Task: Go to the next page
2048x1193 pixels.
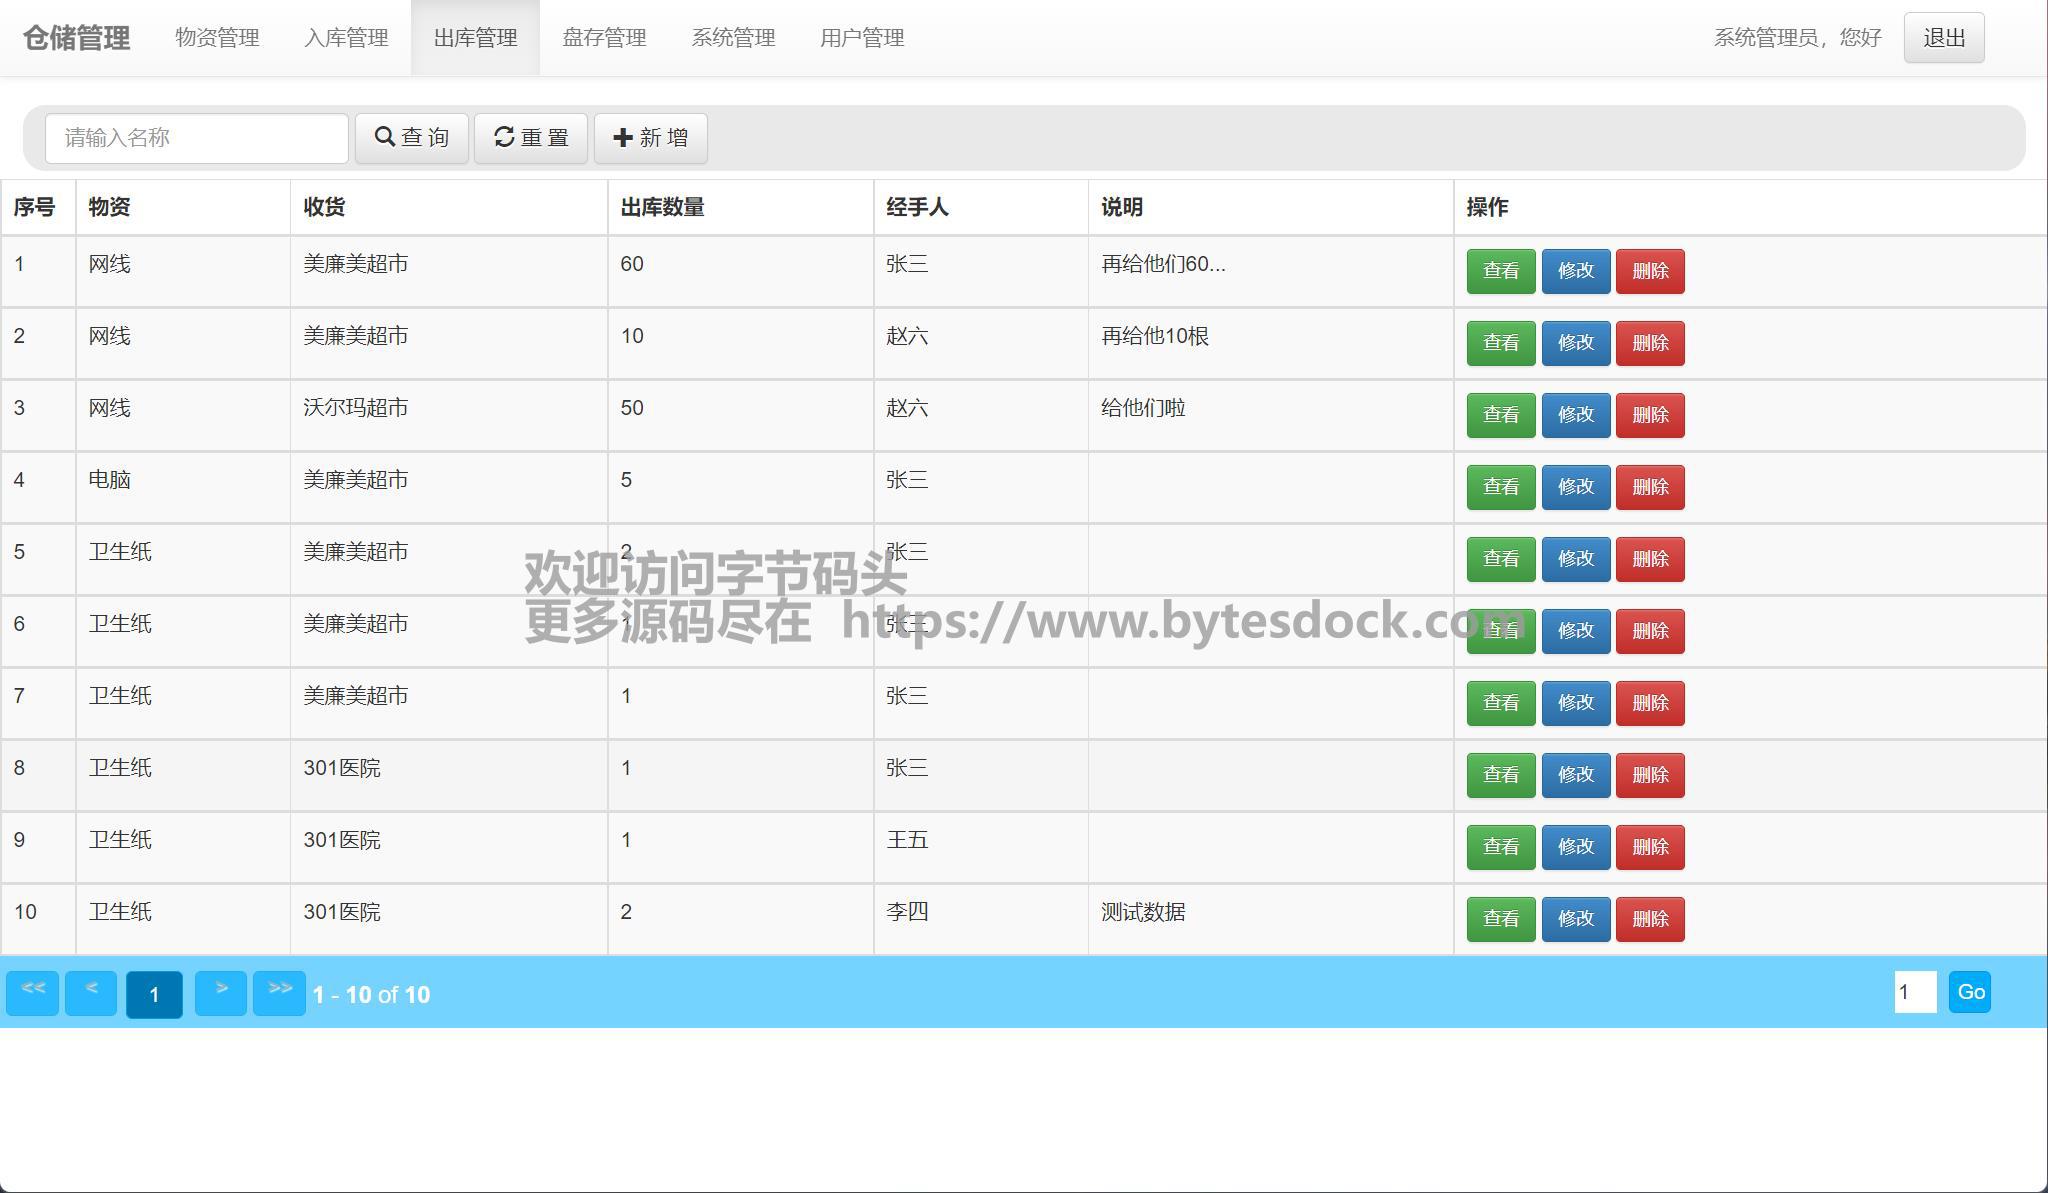Action: pyautogui.click(x=221, y=993)
